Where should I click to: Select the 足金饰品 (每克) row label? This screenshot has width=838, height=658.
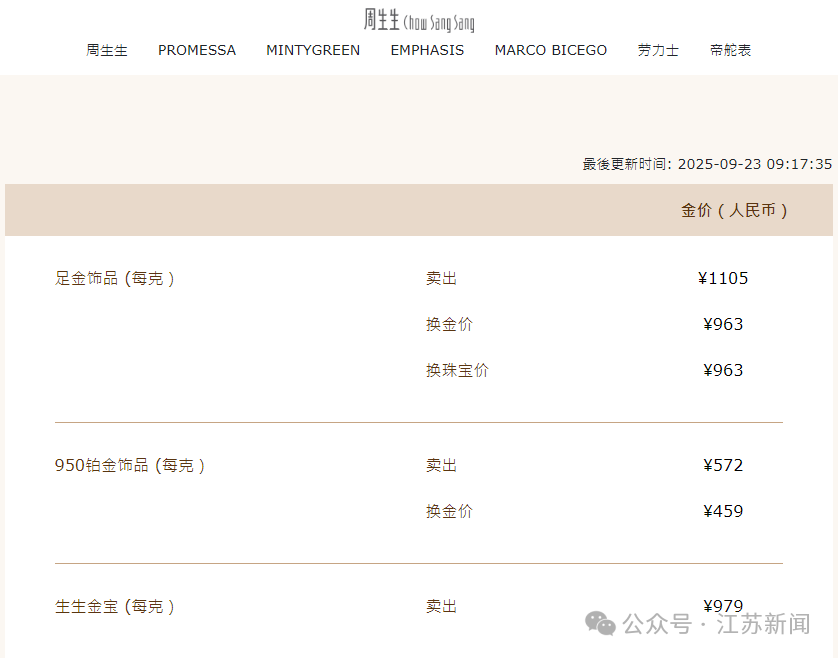coord(115,279)
